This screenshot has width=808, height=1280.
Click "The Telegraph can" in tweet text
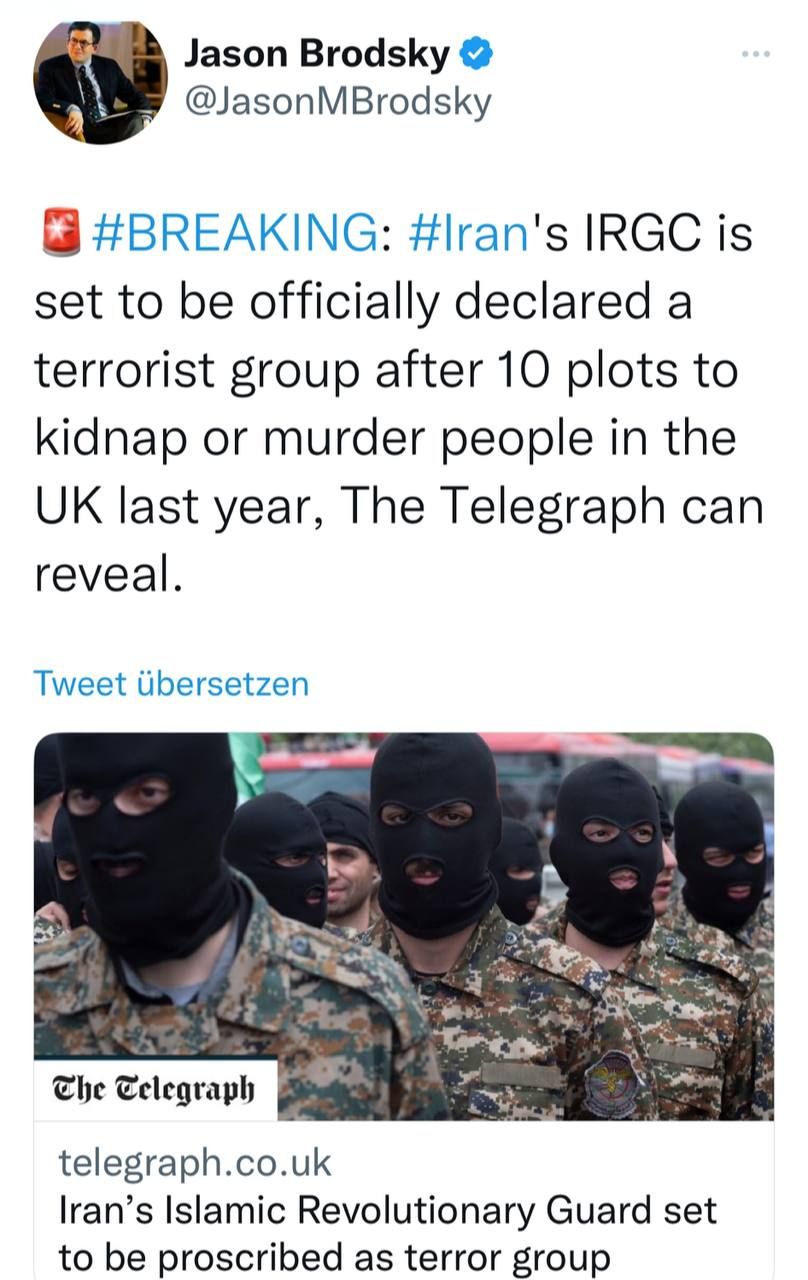point(553,506)
